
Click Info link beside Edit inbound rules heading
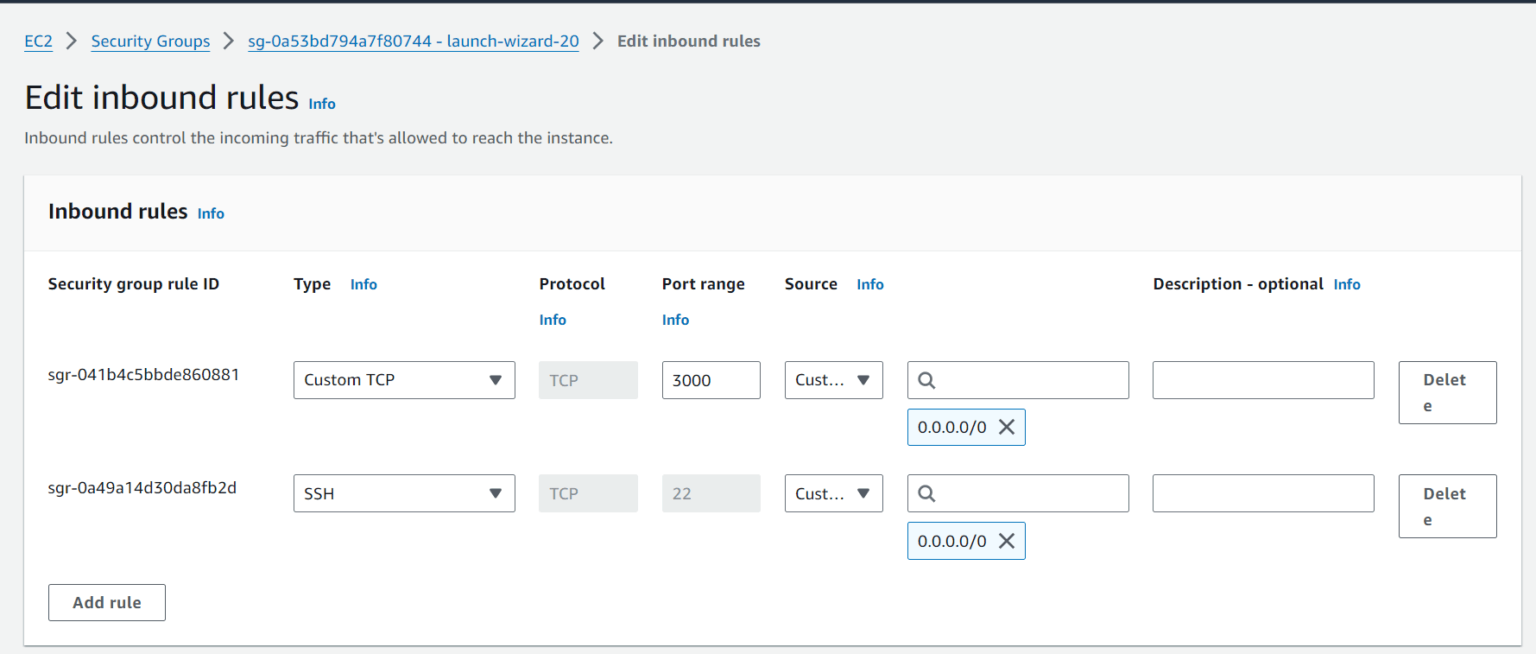pyautogui.click(x=322, y=104)
